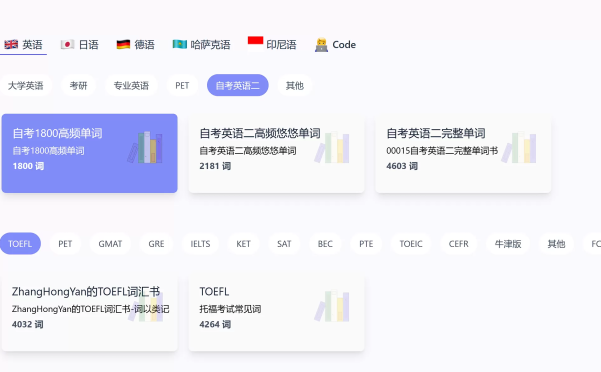Image resolution: width=601 pixels, height=372 pixels.
Task: Click the Germany flag icon
Action: coord(123,44)
